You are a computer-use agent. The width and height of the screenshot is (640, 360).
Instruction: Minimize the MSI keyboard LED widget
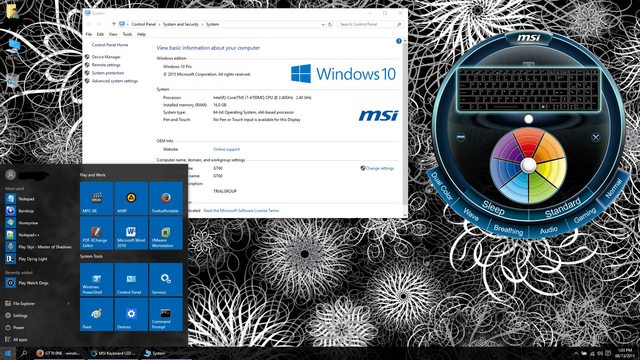[461, 137]
